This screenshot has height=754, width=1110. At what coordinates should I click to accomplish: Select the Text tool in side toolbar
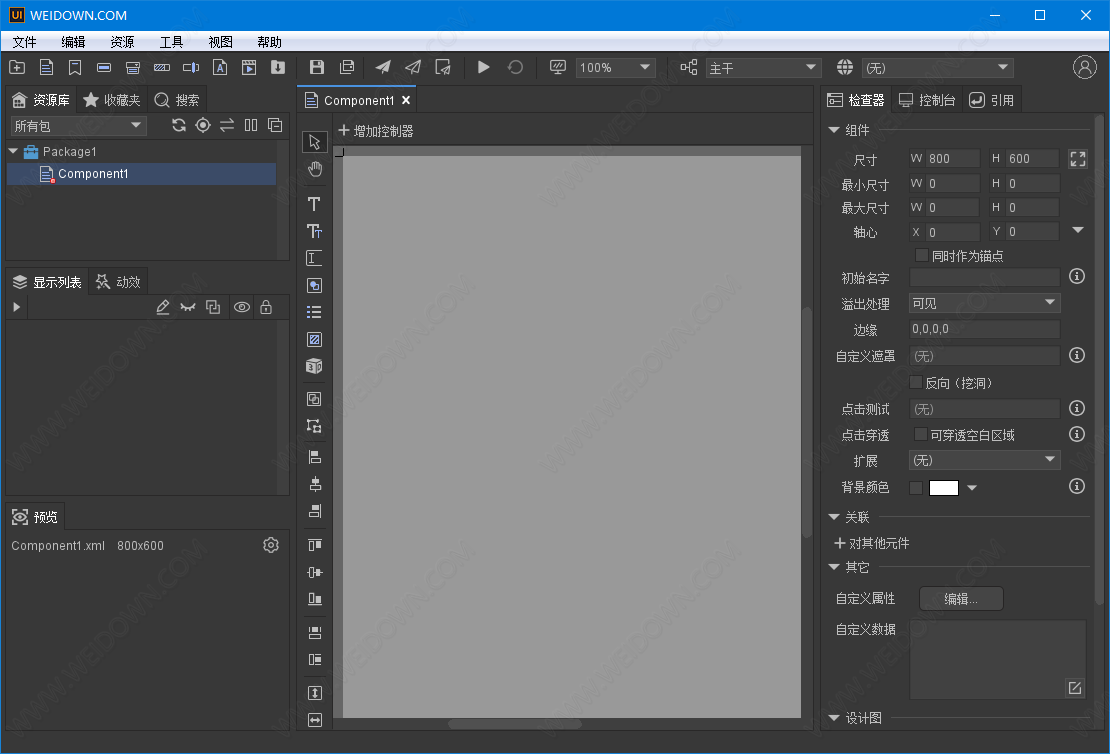pyautogui.click(x=314, y=204)
